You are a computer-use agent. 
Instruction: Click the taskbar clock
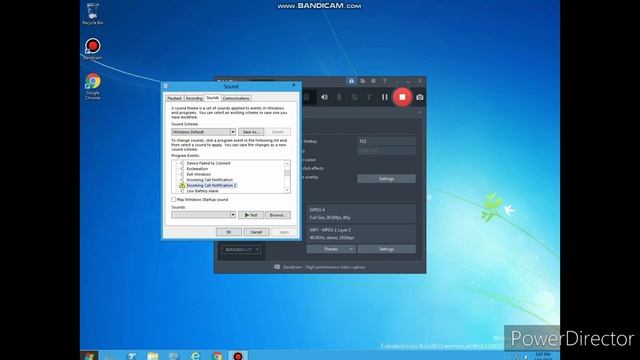click(543, 356)
